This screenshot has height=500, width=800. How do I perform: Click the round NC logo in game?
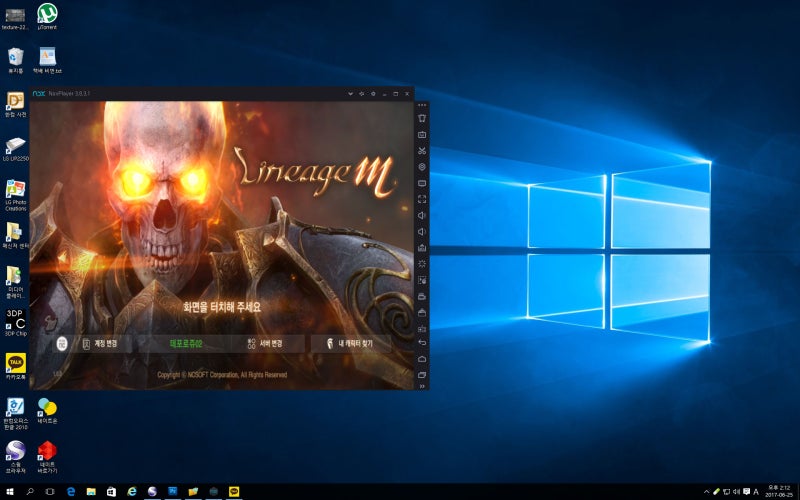tap(62, 343)
